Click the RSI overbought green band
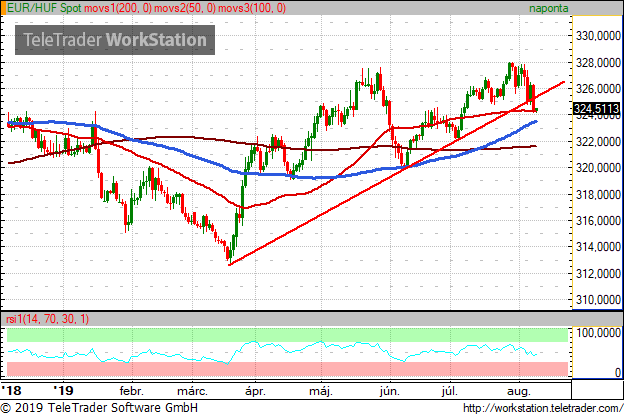 287,335
